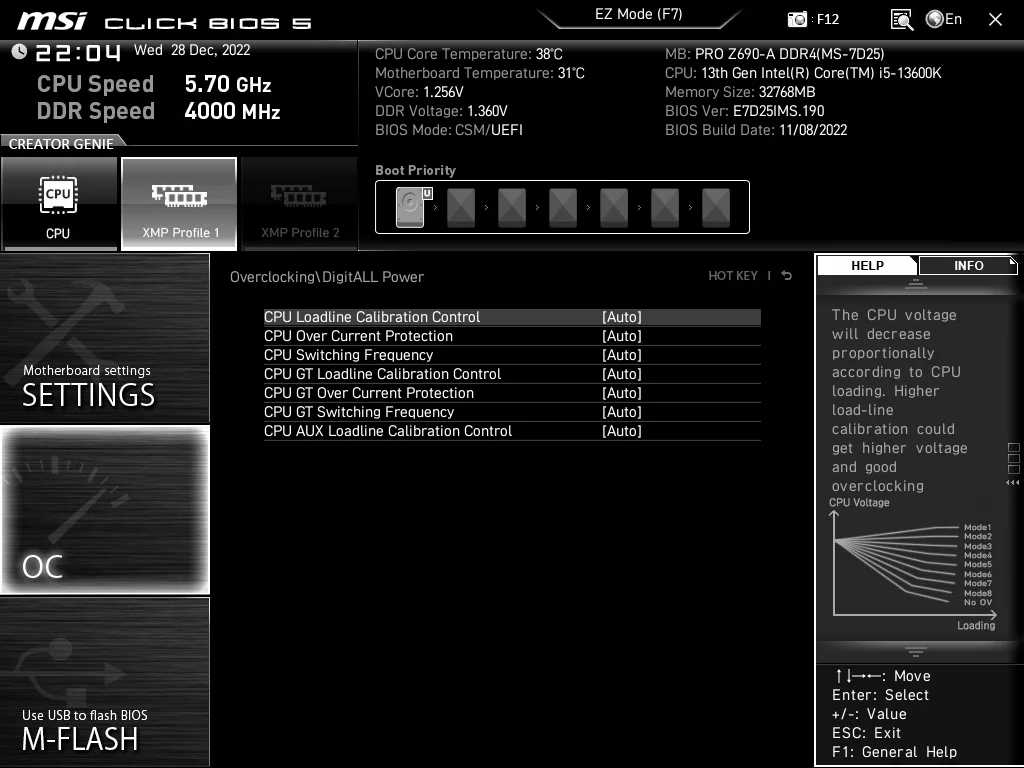The width and height of the screenshot is (1024, 768).
Task: Toggle the CPU Creator Genie button
Action: pos(59,204)
